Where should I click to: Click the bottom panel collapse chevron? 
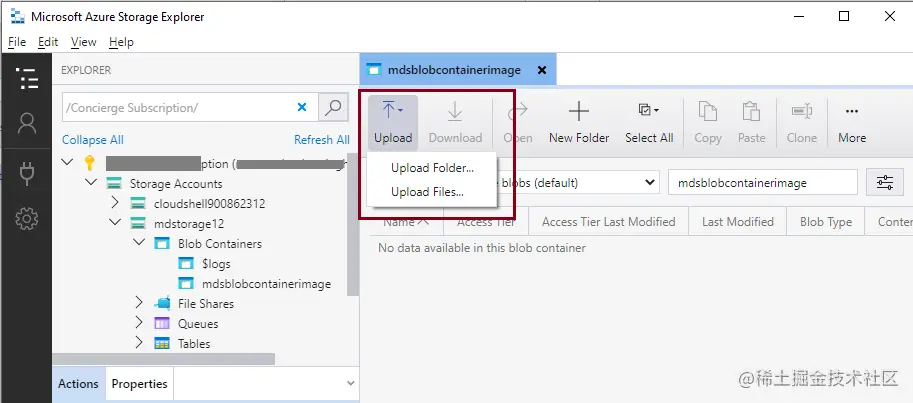pyautogui.click(x=351, y=383)
